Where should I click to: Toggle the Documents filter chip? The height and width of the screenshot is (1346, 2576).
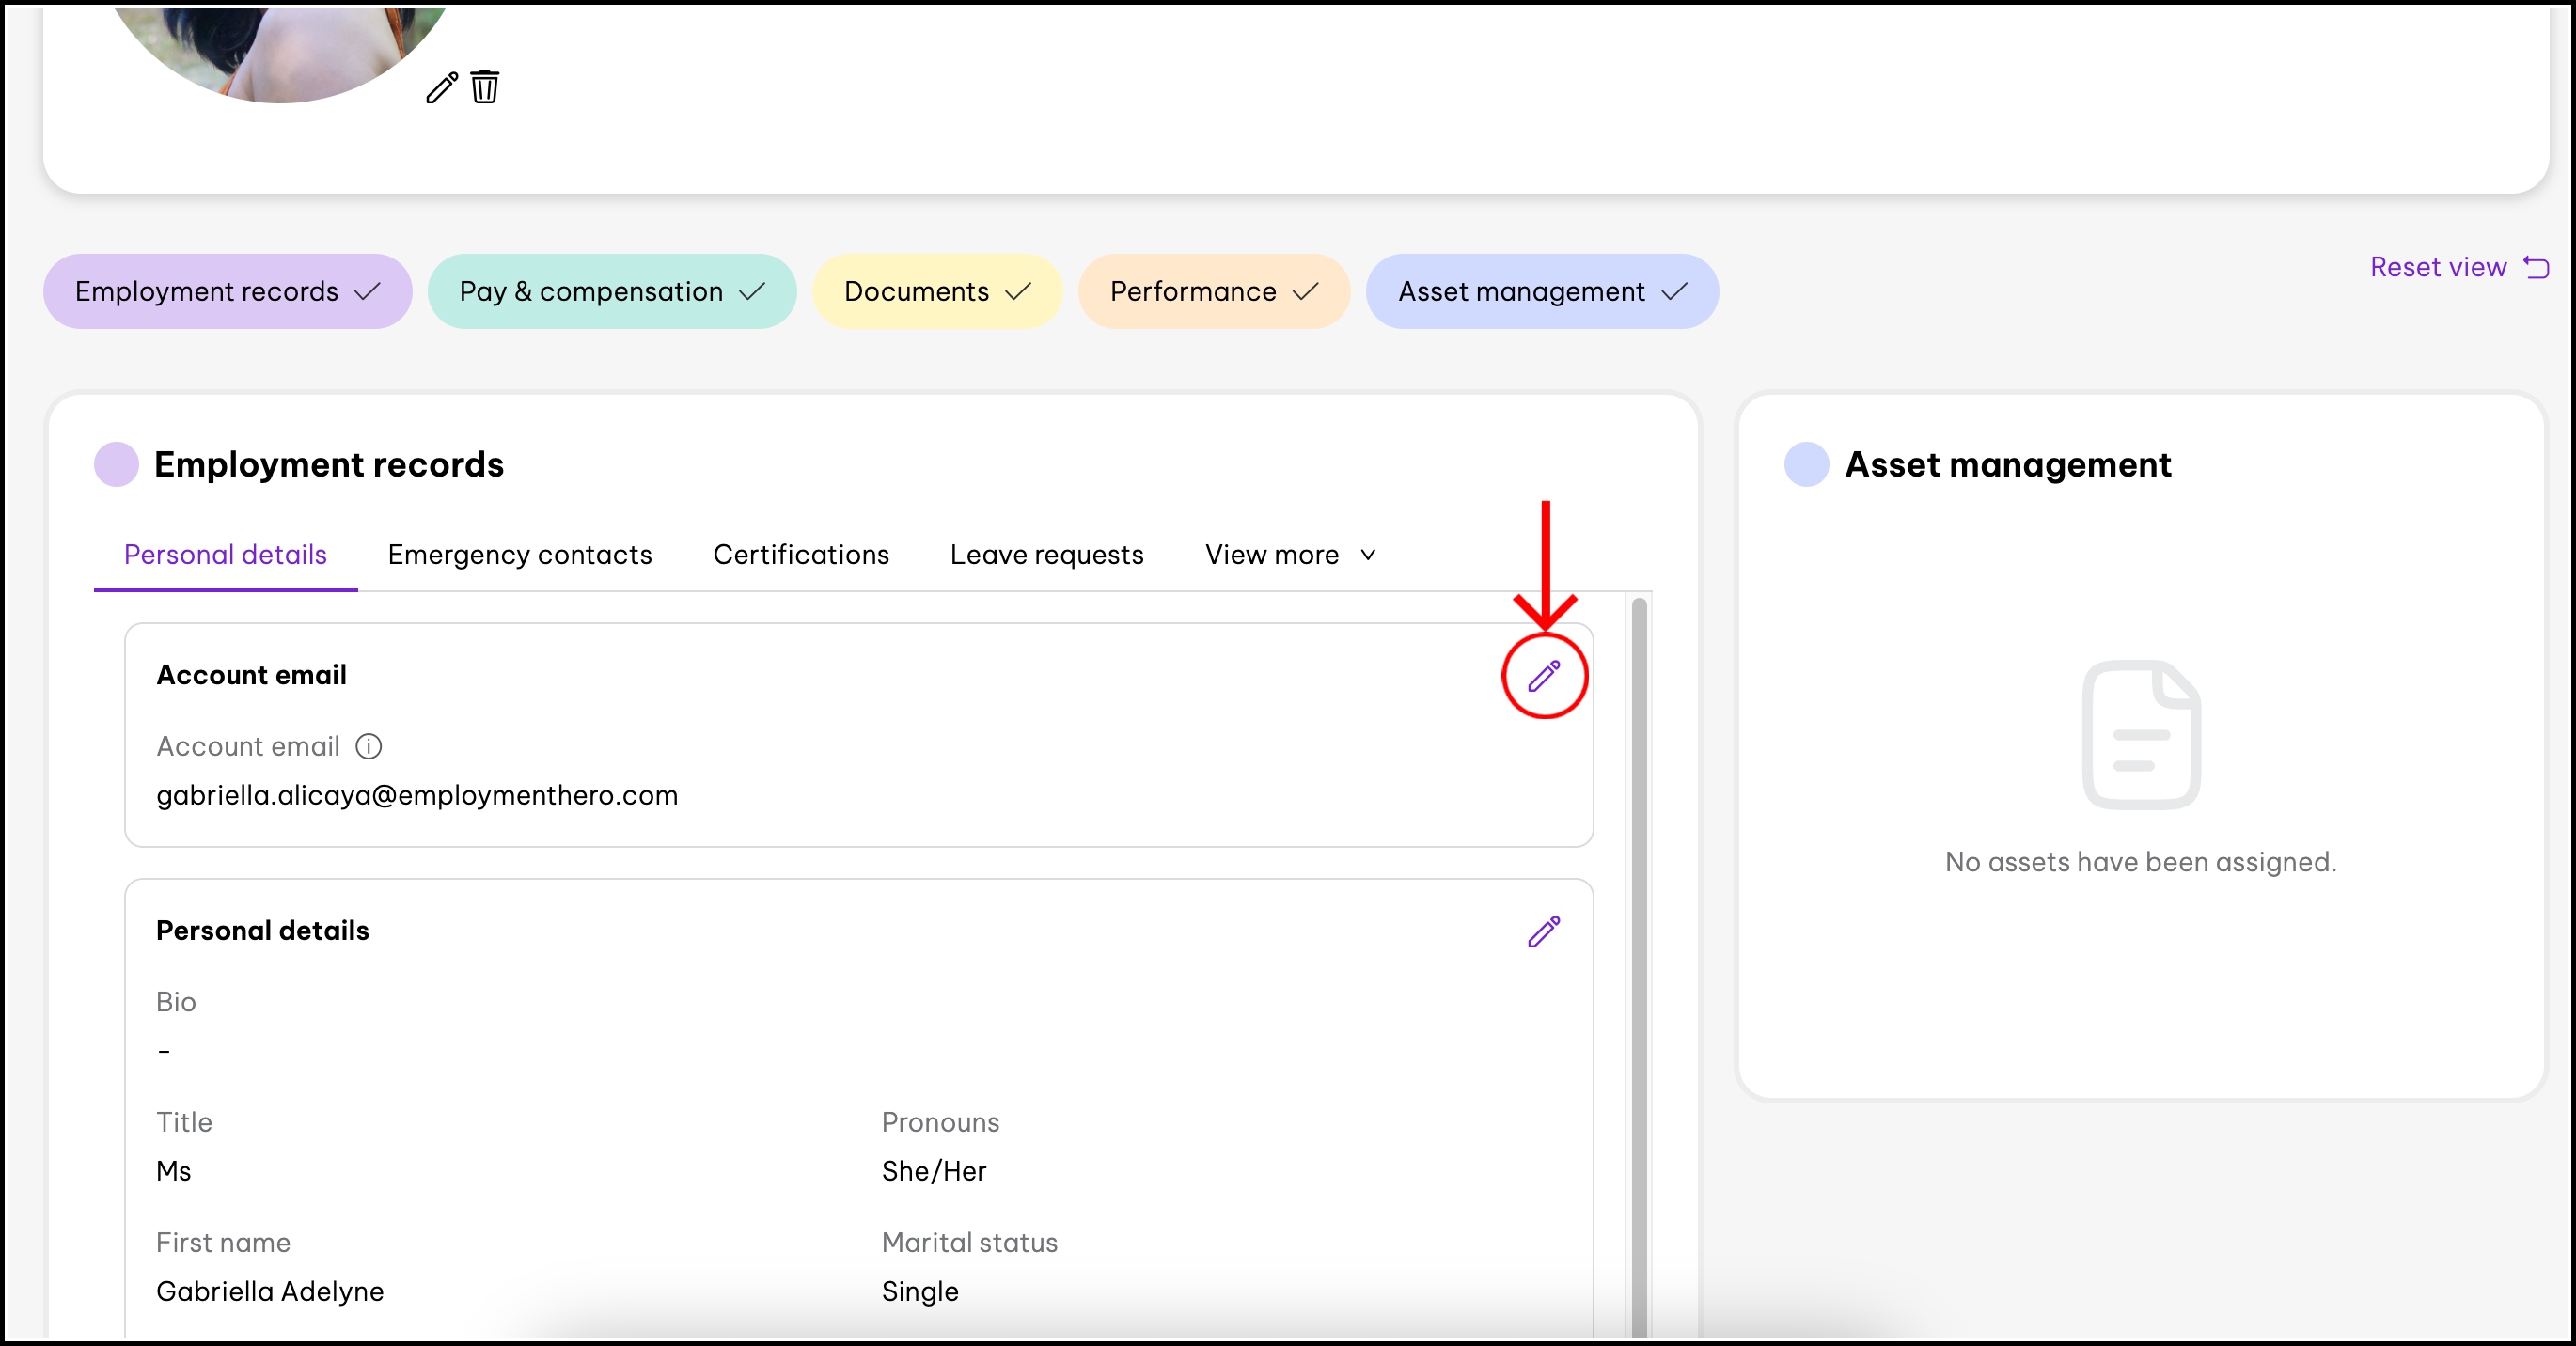click(x=936, y=291)
